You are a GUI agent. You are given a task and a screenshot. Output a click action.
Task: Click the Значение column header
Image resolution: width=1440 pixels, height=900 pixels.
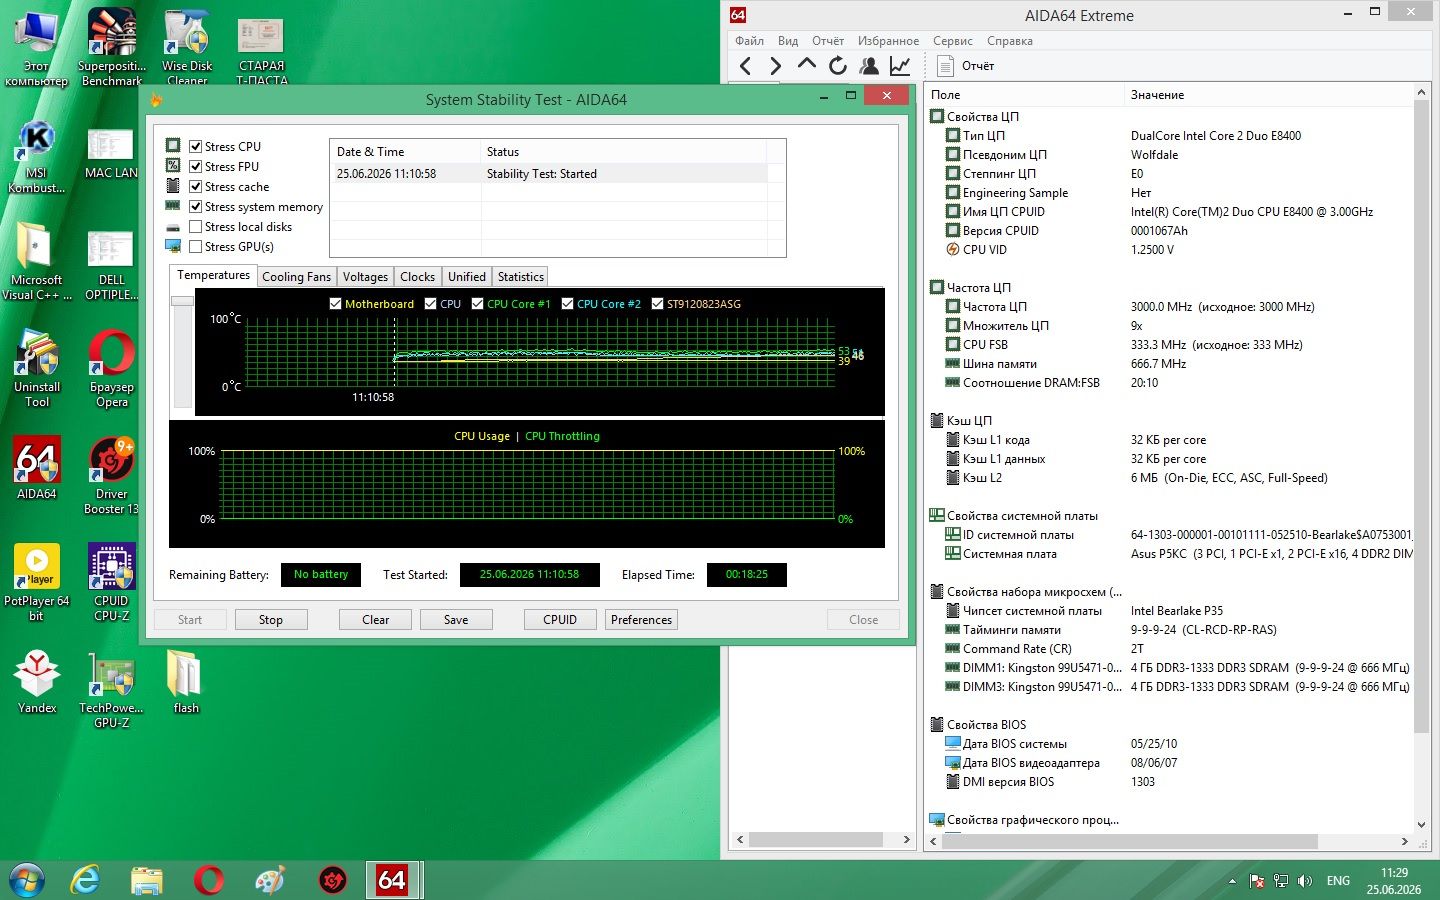coord(1157,95)
